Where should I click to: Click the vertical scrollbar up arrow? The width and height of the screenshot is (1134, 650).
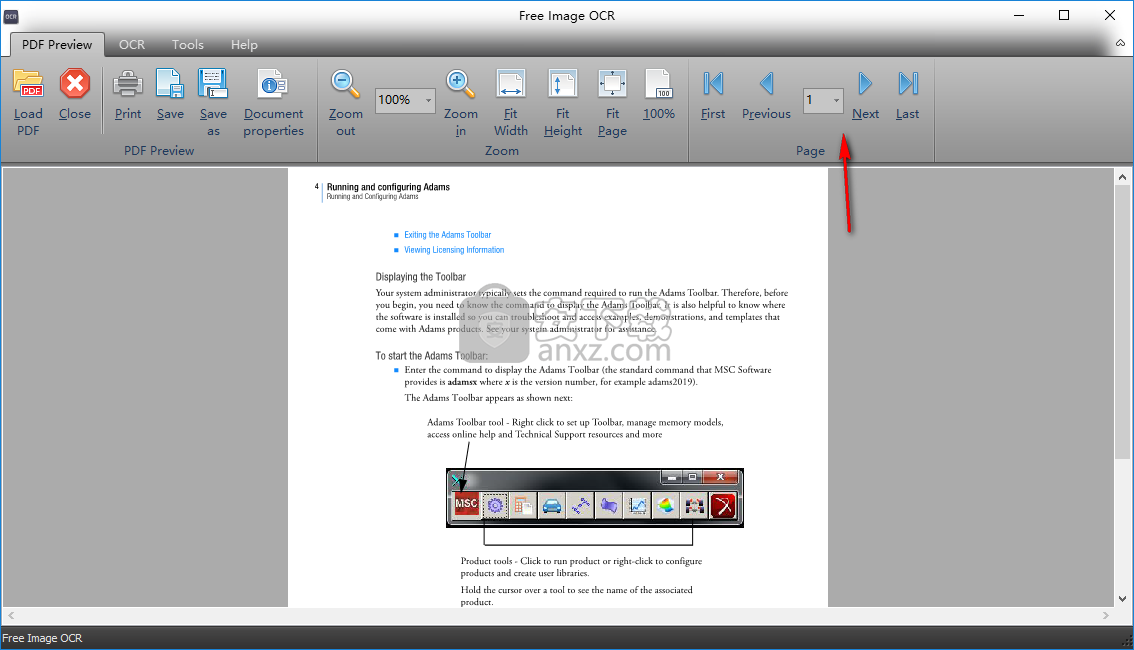click(1122, 176)
